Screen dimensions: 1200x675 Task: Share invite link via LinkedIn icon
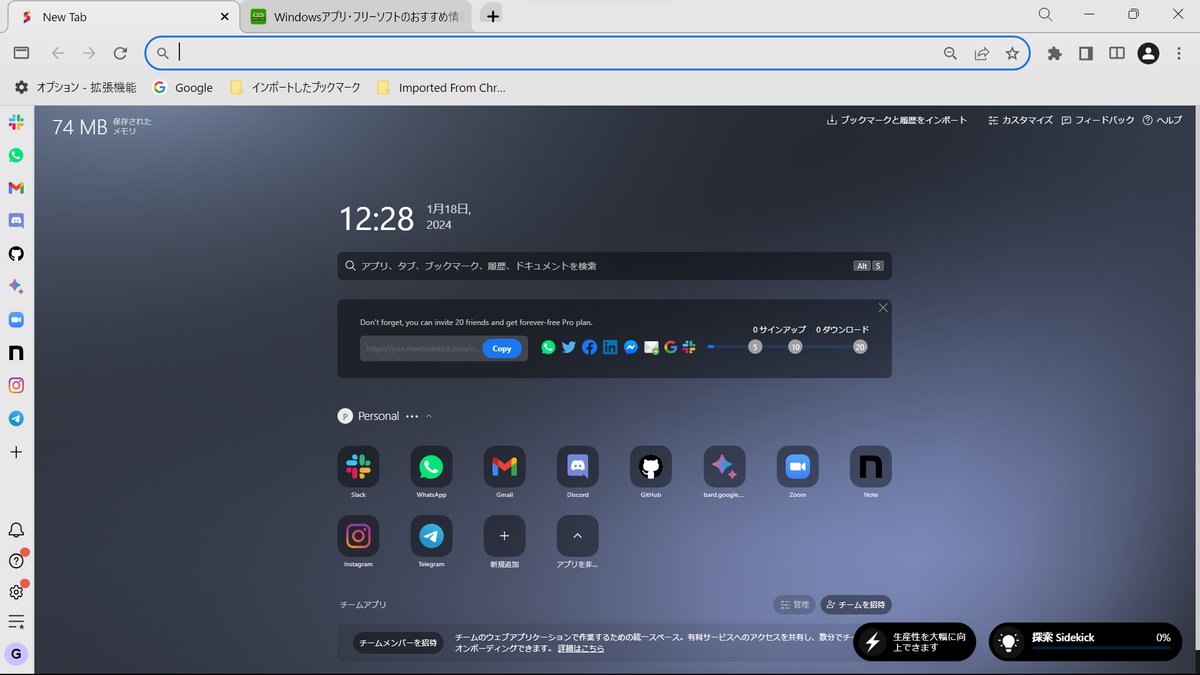pos(610,347)
